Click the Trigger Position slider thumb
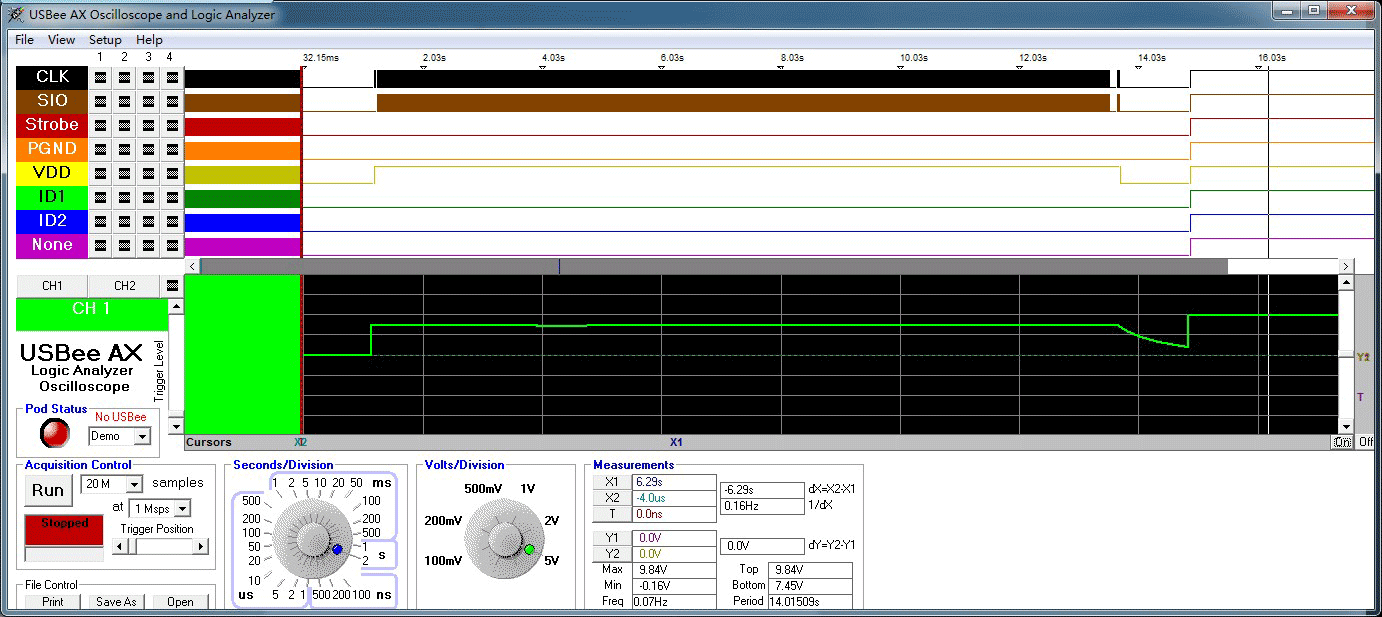The width and height of the screenshot is (1382, 617). pyautogui.click(x=131, y=546)
